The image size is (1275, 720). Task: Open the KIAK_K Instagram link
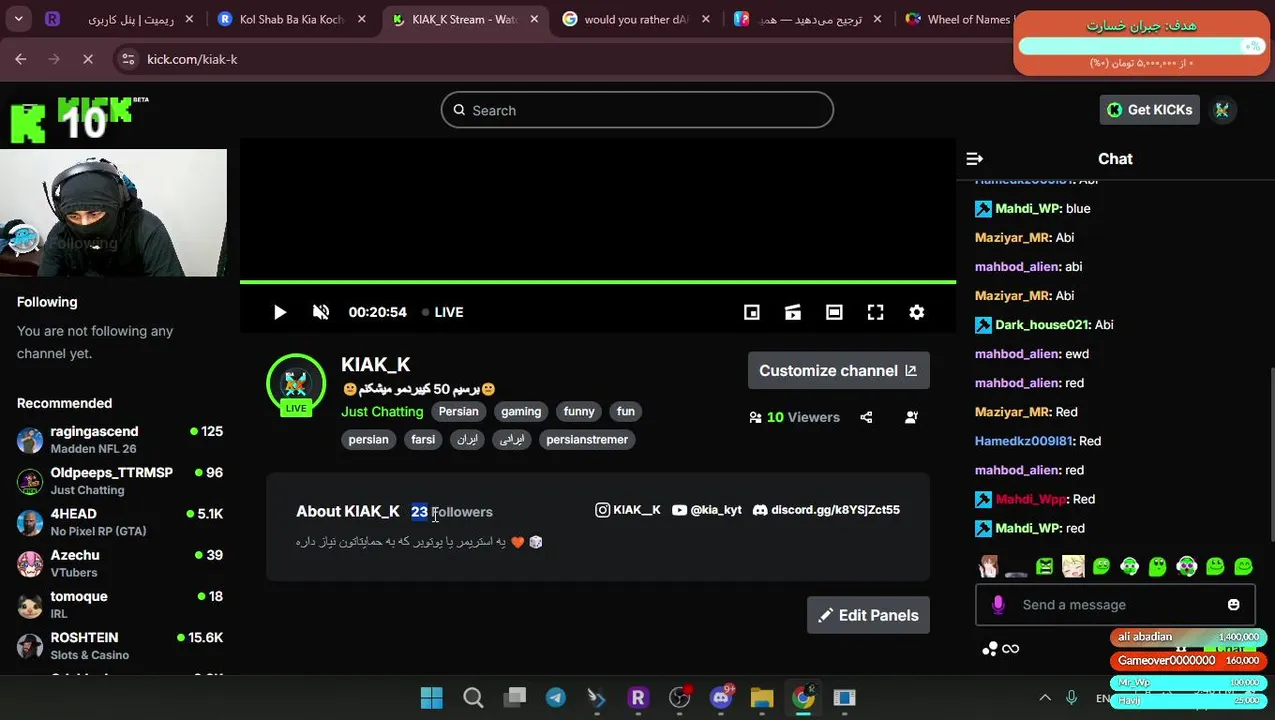click(628, 510)
